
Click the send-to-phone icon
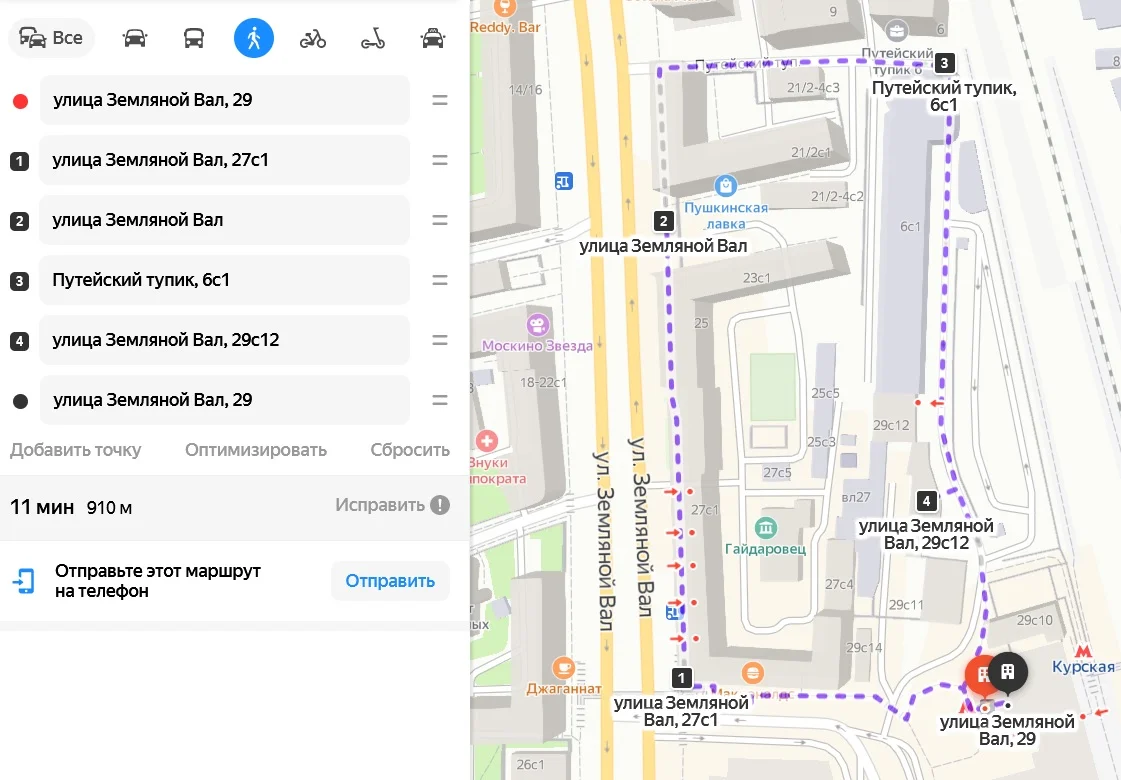[24, 581]
